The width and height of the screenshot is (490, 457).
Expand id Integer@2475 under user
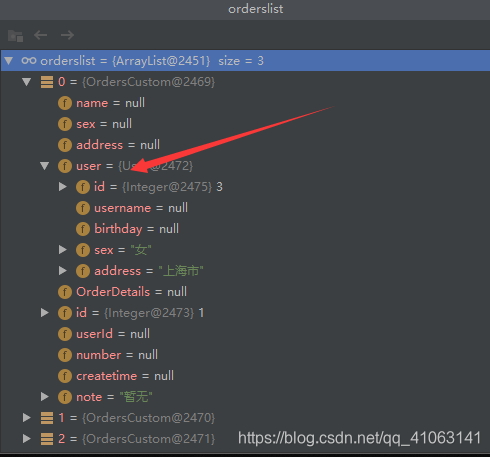pos(63,187)
